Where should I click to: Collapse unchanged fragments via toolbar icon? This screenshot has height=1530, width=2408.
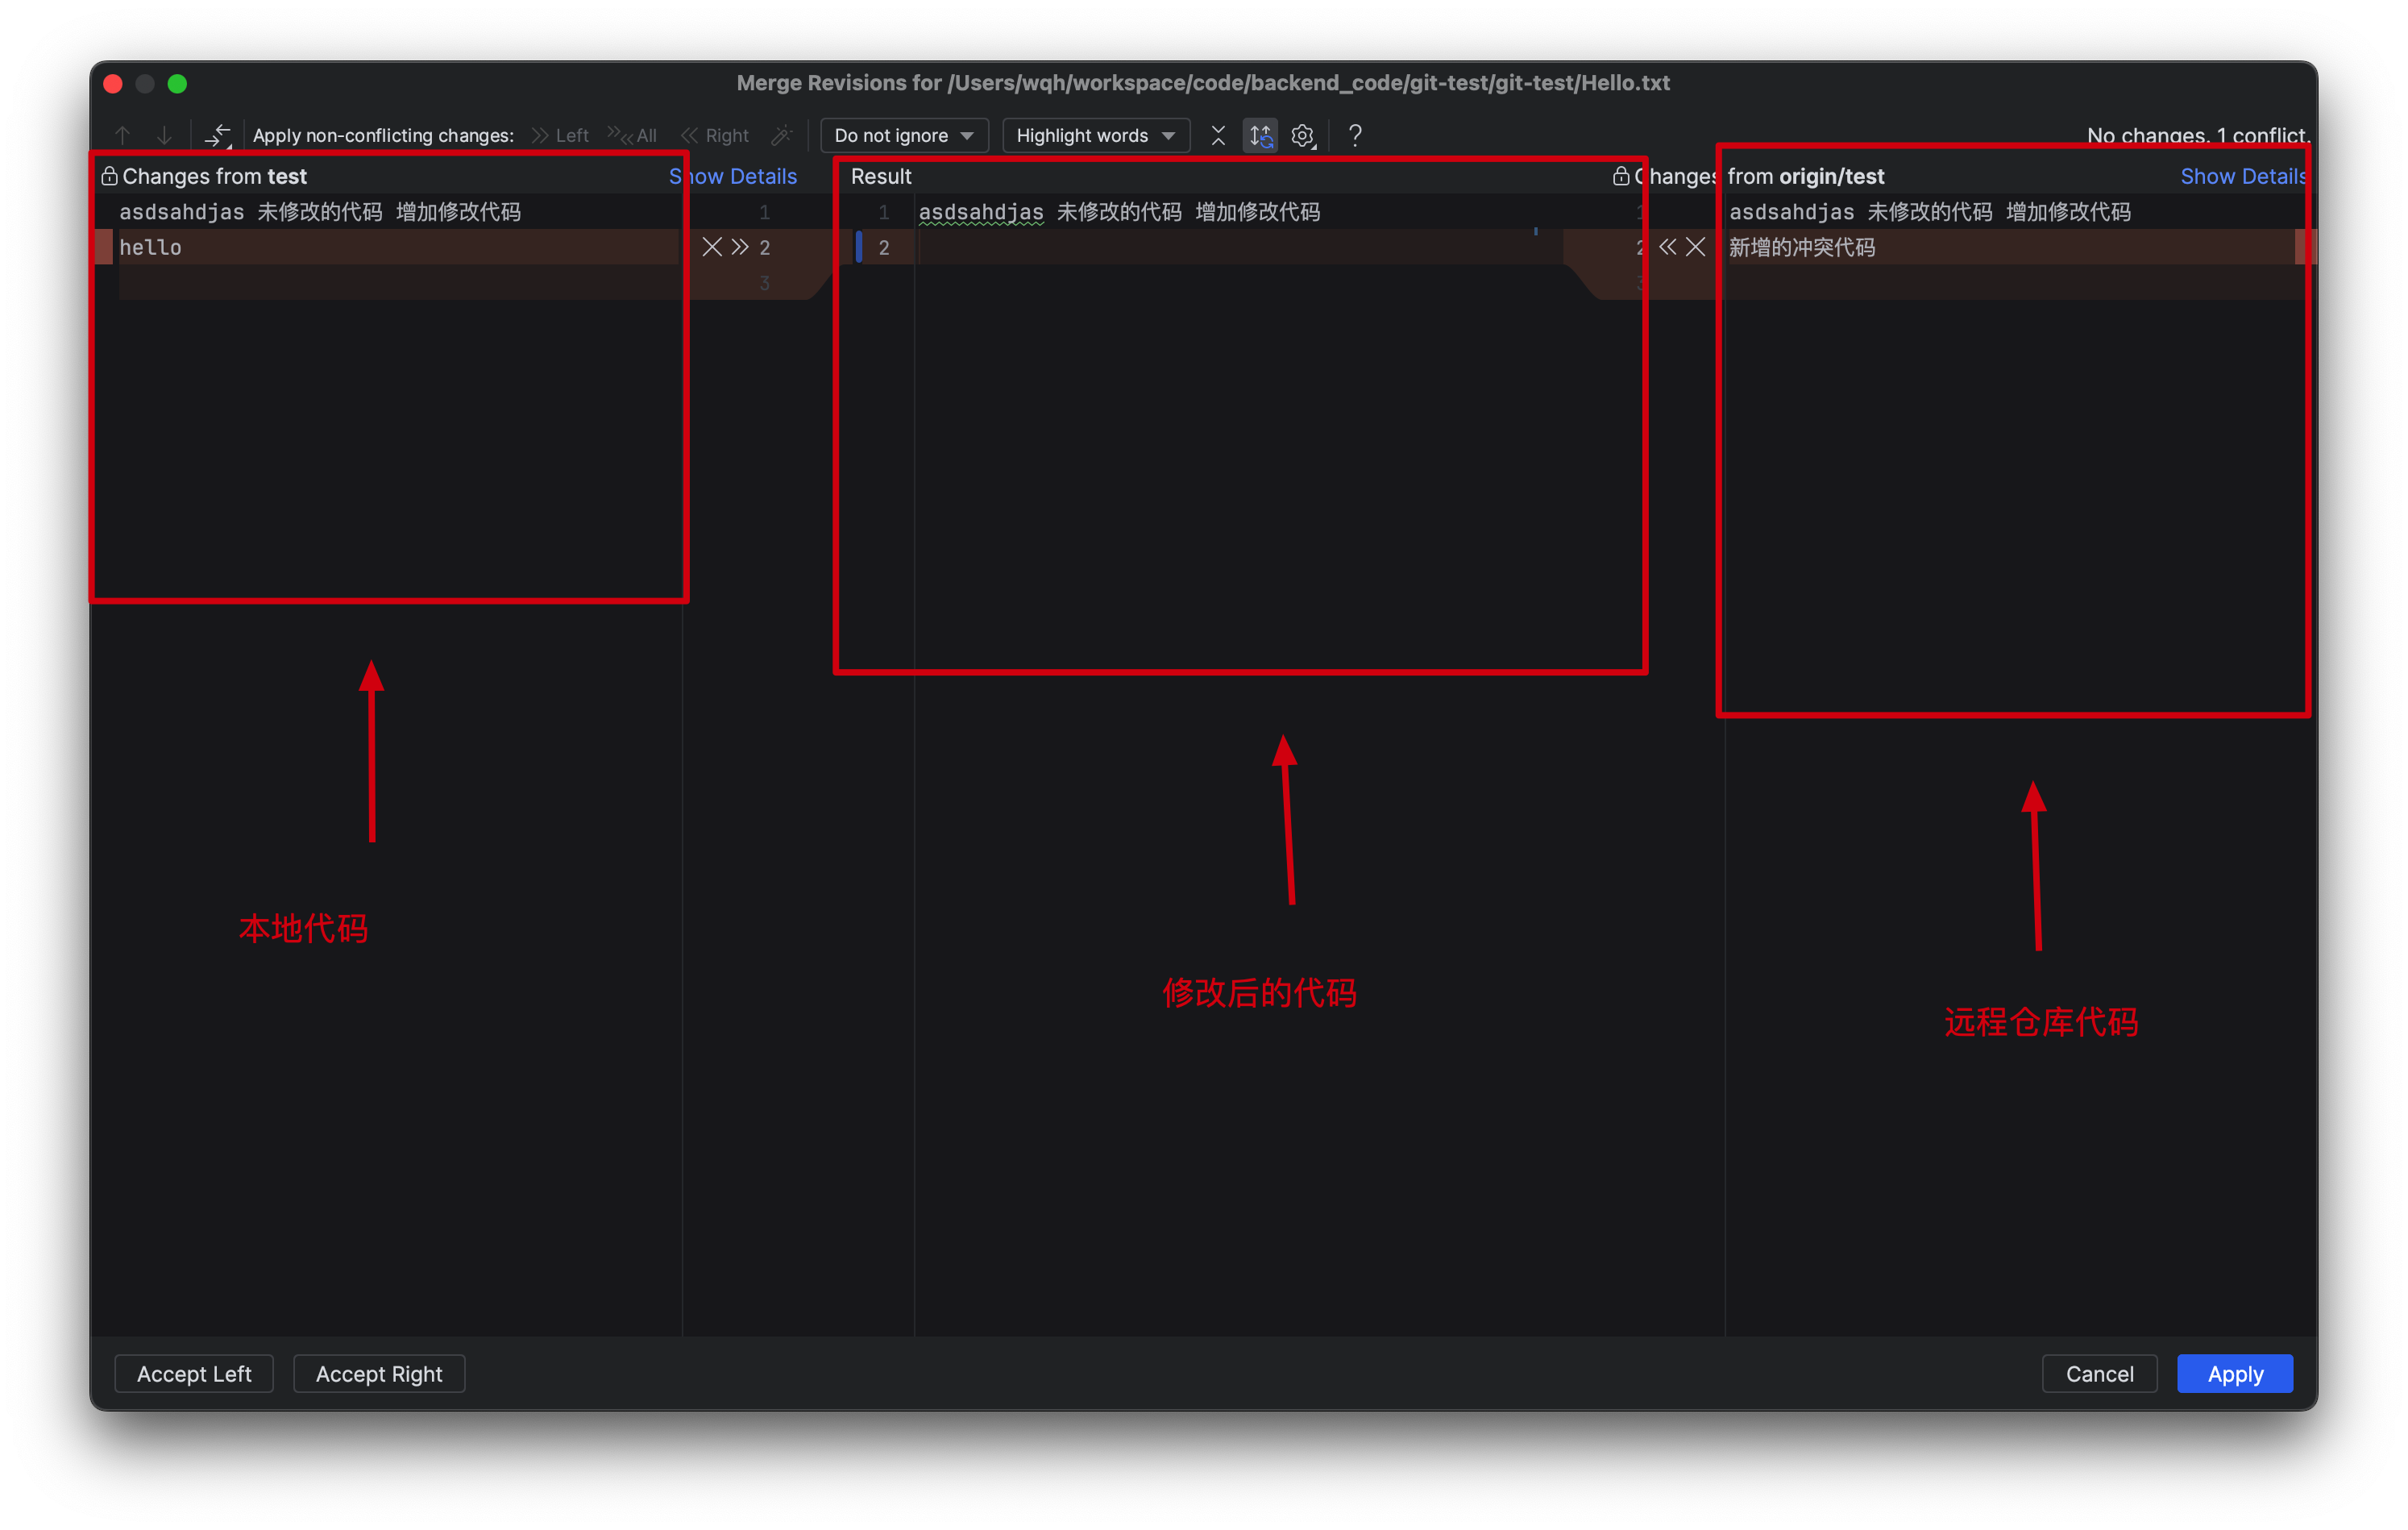(x=1219, y=135)
